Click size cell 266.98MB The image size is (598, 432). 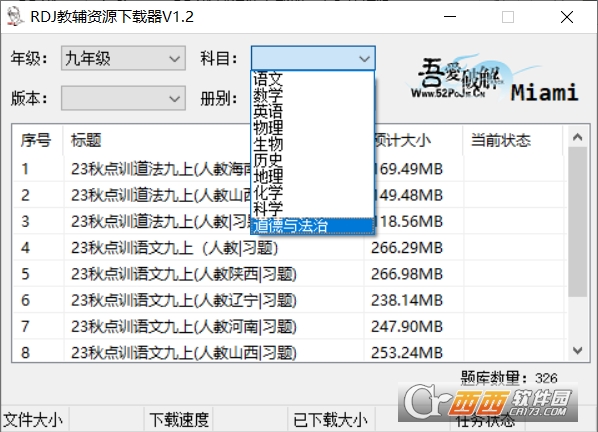[407, 274]
